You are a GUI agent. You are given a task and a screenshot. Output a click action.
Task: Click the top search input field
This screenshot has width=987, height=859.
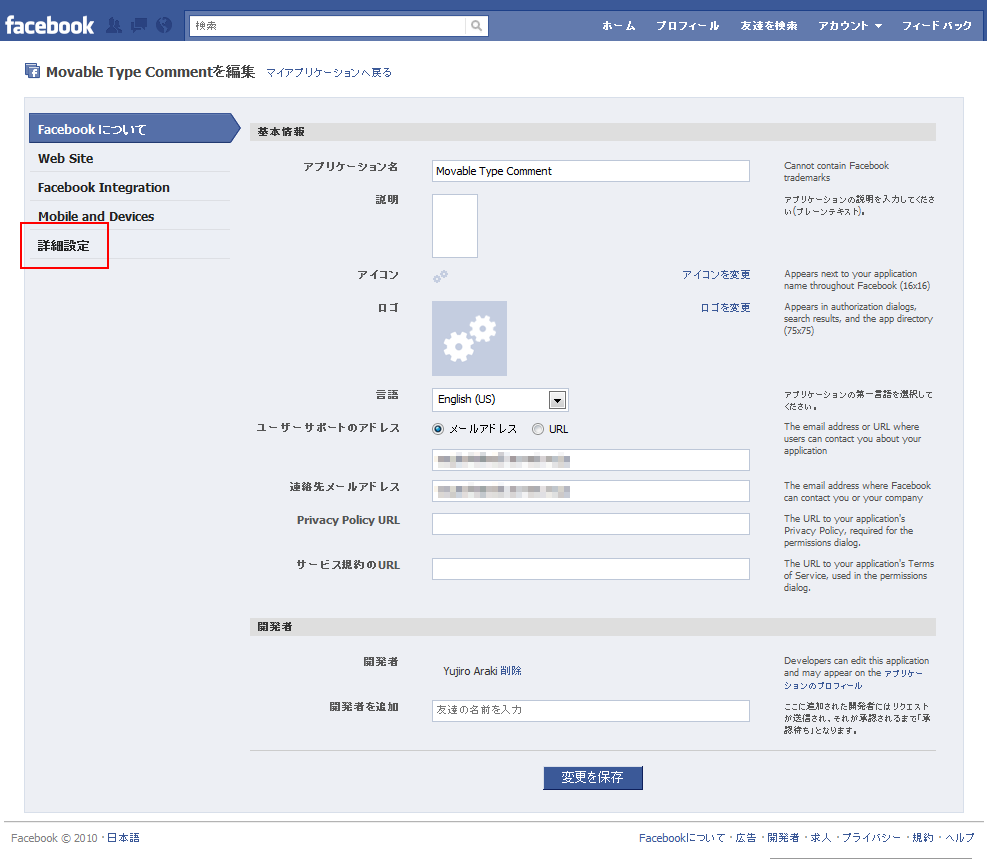(x=327, y=26)
